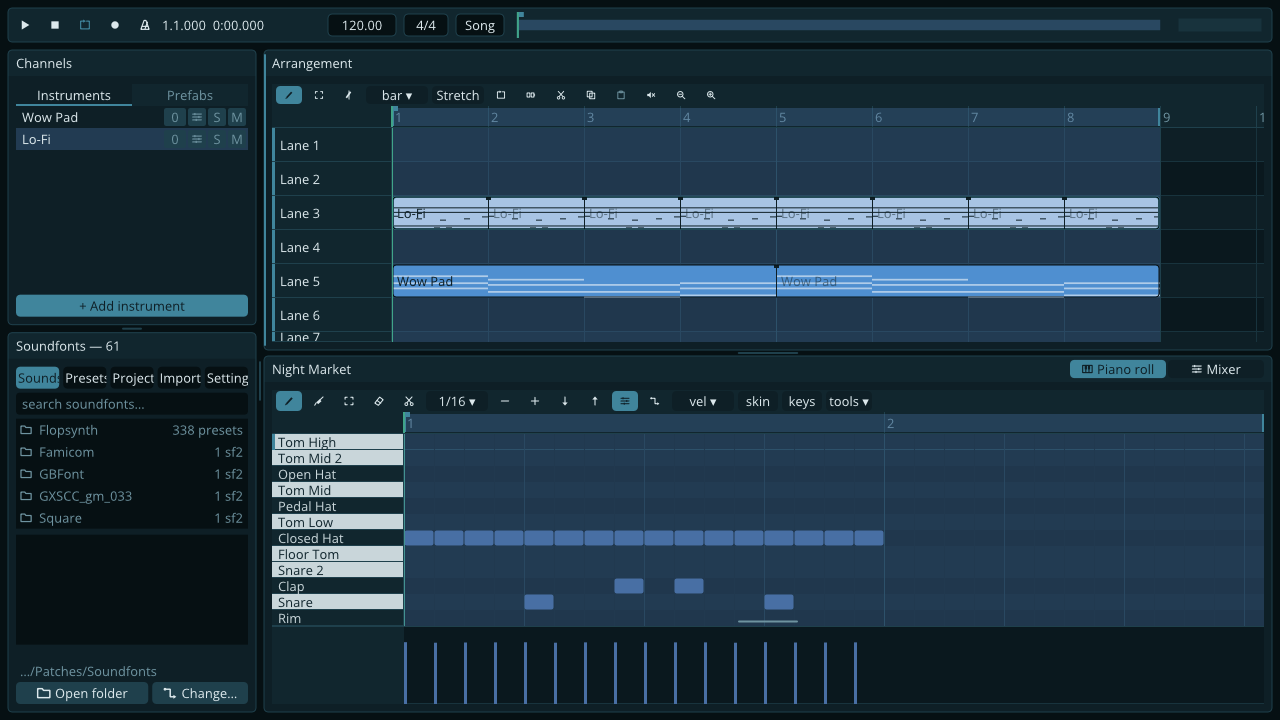Select the piano roll scissors cut tool
The width and height of the screenshot is (1280, 720).
[409, 401]
